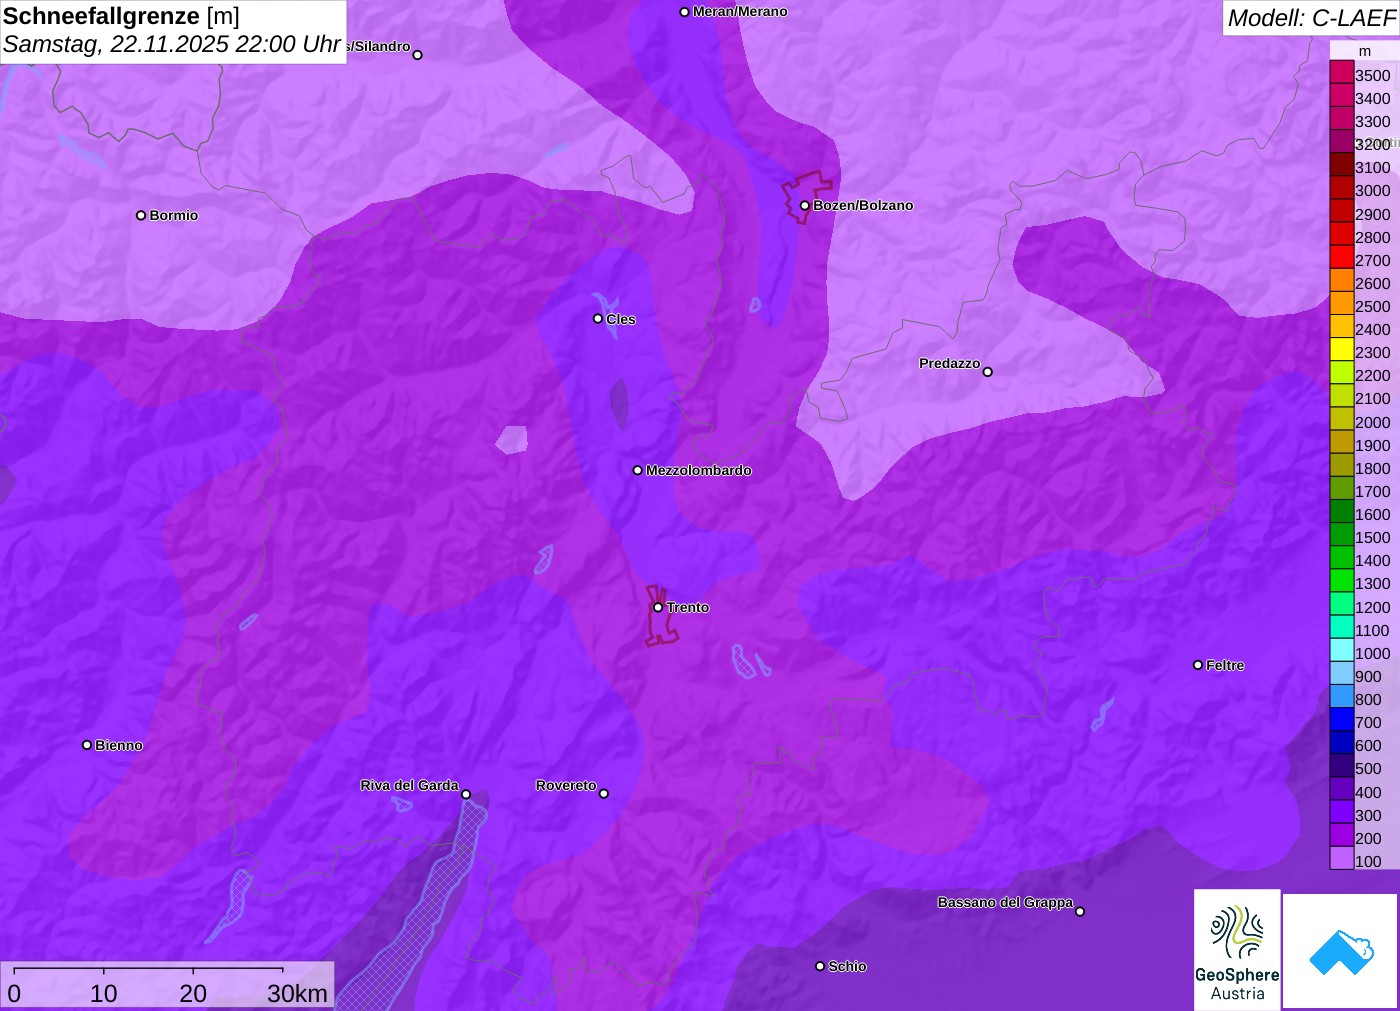1400x1011 pixels.
Task: Click the Meran/Merano marker dot
Action: click(x=684, y=12)
